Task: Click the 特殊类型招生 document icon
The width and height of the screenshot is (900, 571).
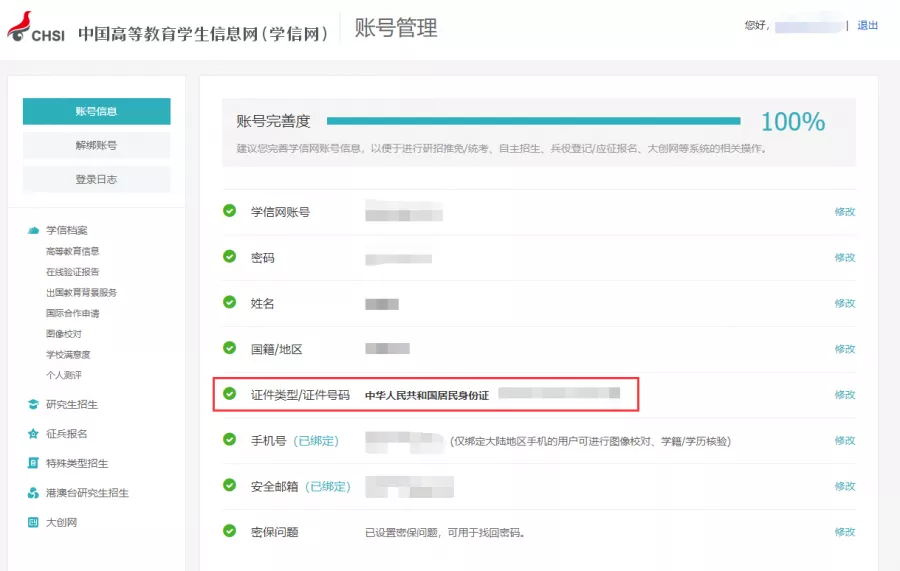Action: point(33,463)
